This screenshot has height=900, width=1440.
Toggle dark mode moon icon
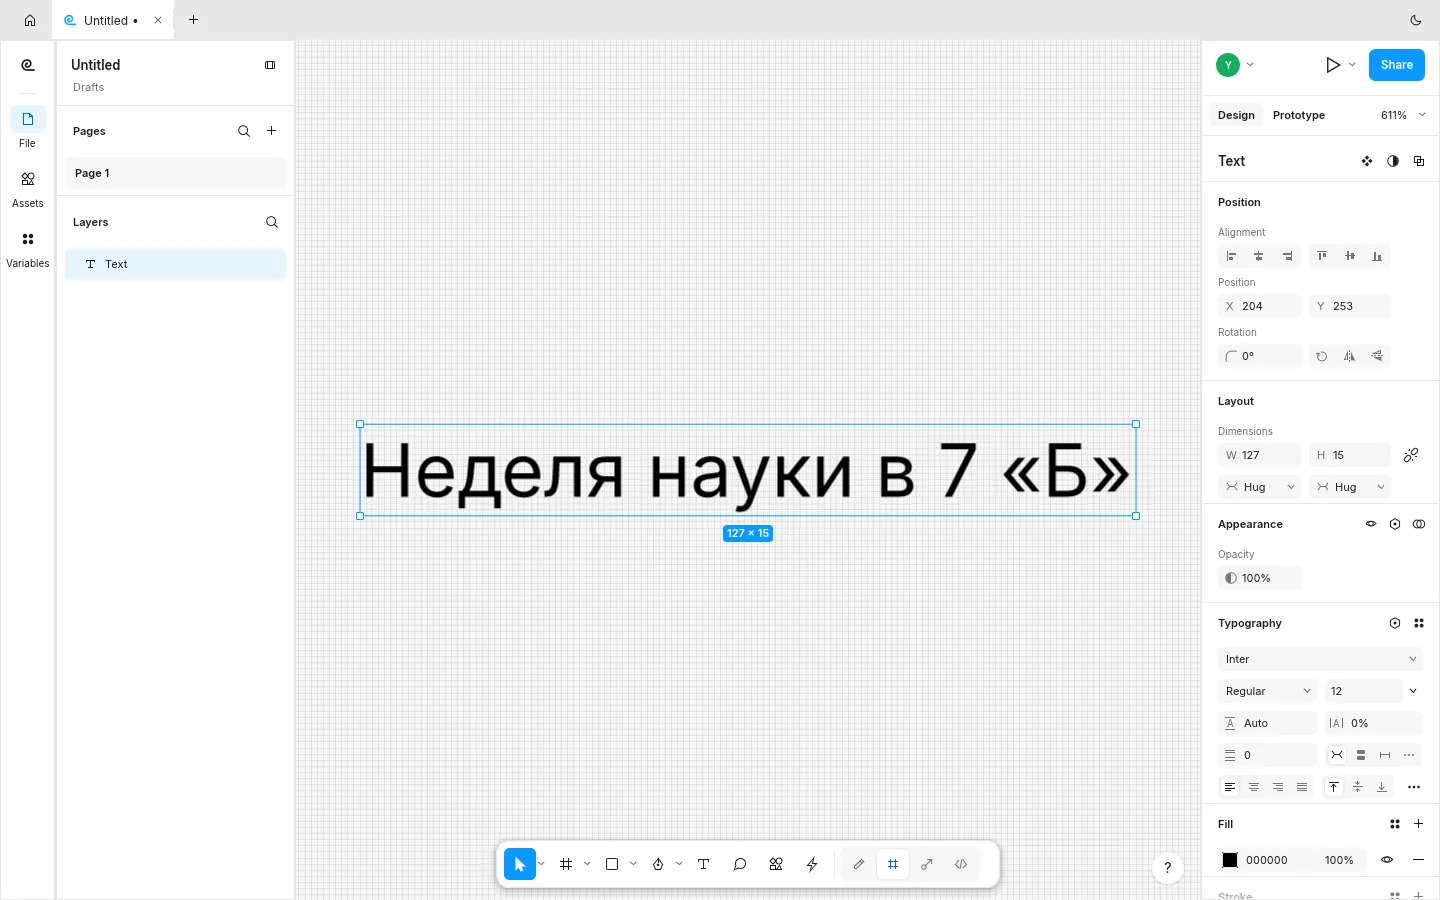click(1416, 20)
